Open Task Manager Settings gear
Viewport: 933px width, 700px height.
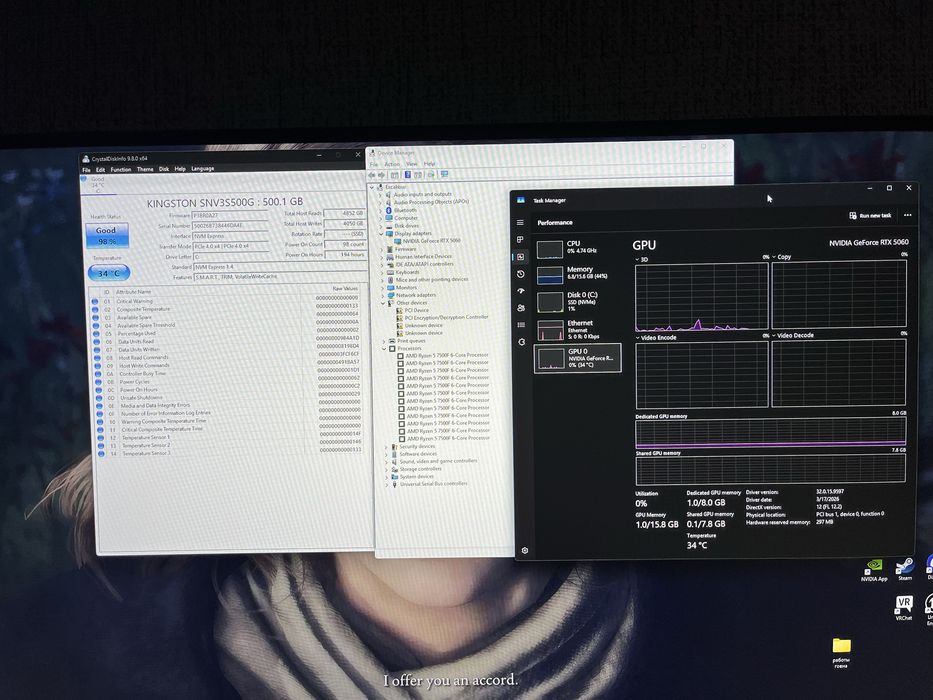pyautogui.click(x=525, y=551)
